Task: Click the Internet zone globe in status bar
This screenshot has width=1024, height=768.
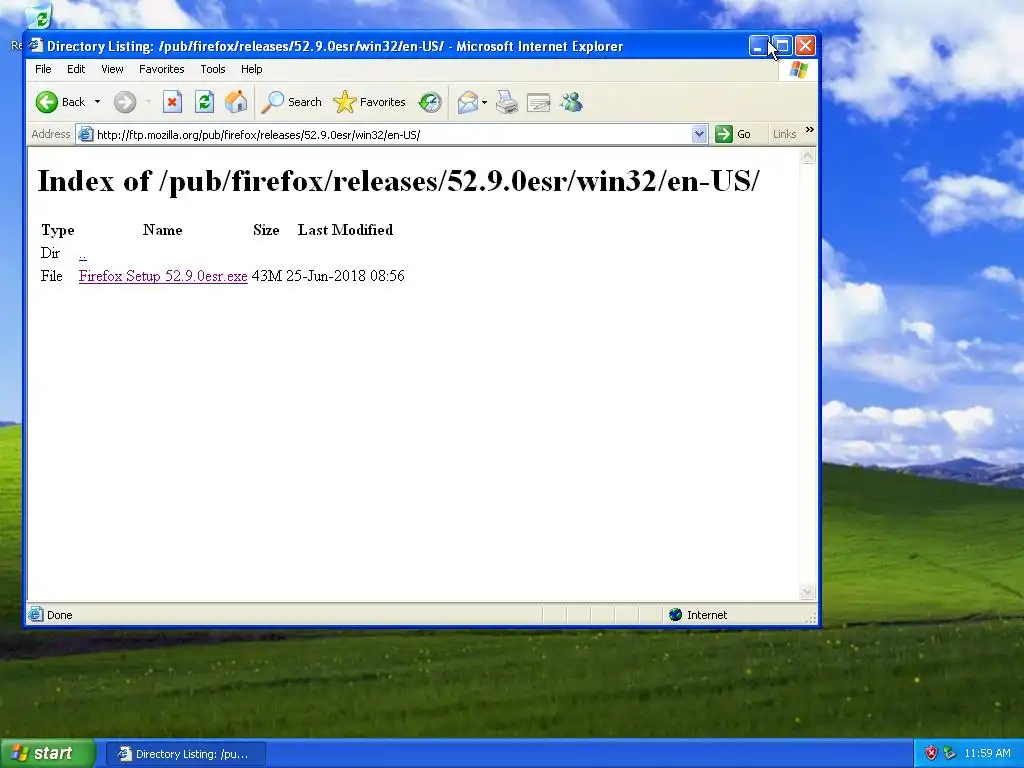Action: click(675, 615)
